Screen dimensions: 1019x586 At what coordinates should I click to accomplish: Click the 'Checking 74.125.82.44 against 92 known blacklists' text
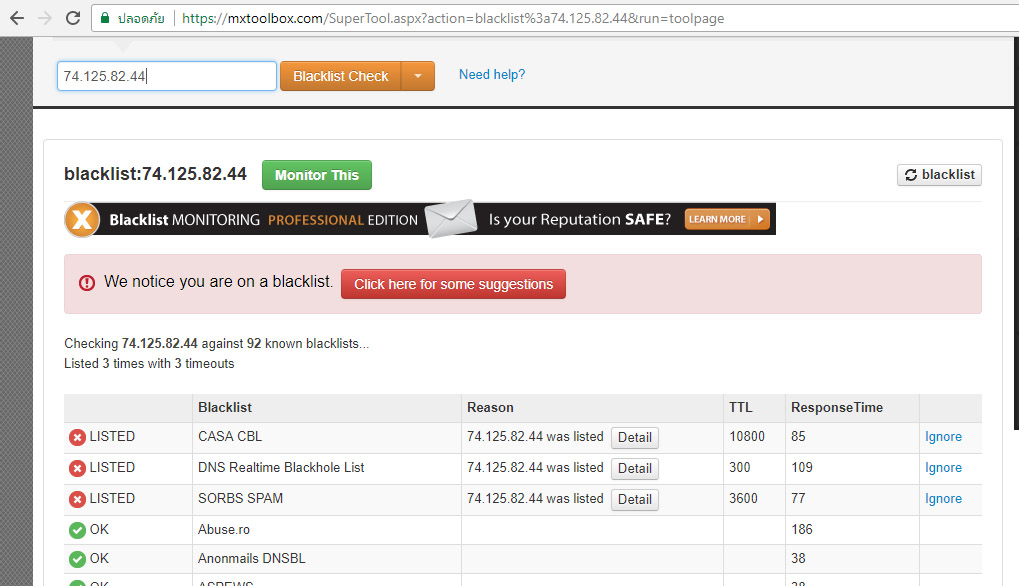216,344
